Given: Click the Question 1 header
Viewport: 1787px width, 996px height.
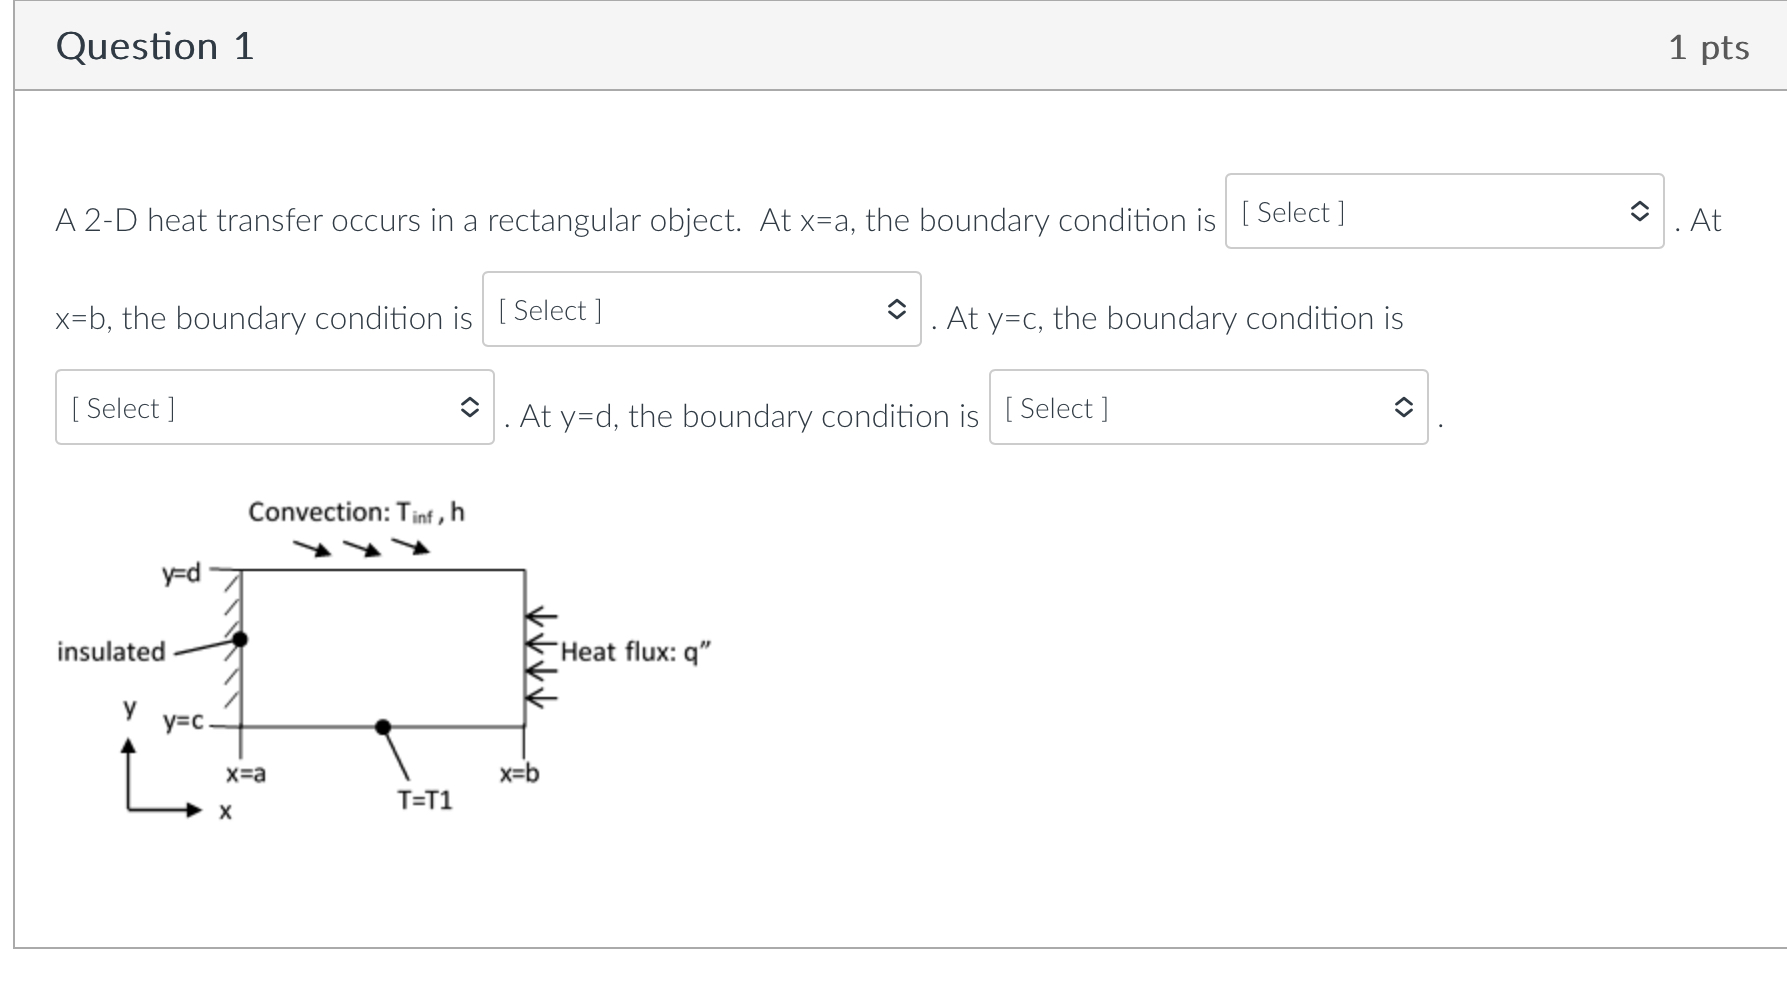Looking at the screenshot, I should tap(156, 45).
